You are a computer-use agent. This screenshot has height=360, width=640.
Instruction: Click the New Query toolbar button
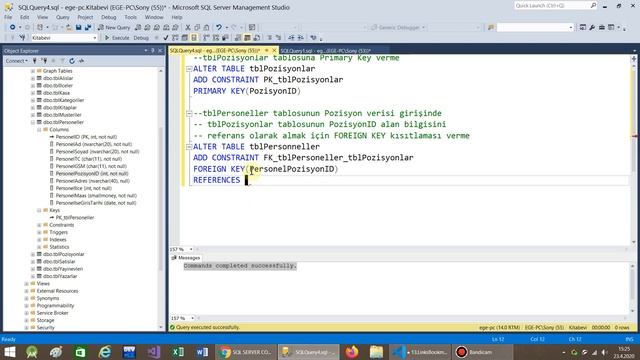pos(114,27)
